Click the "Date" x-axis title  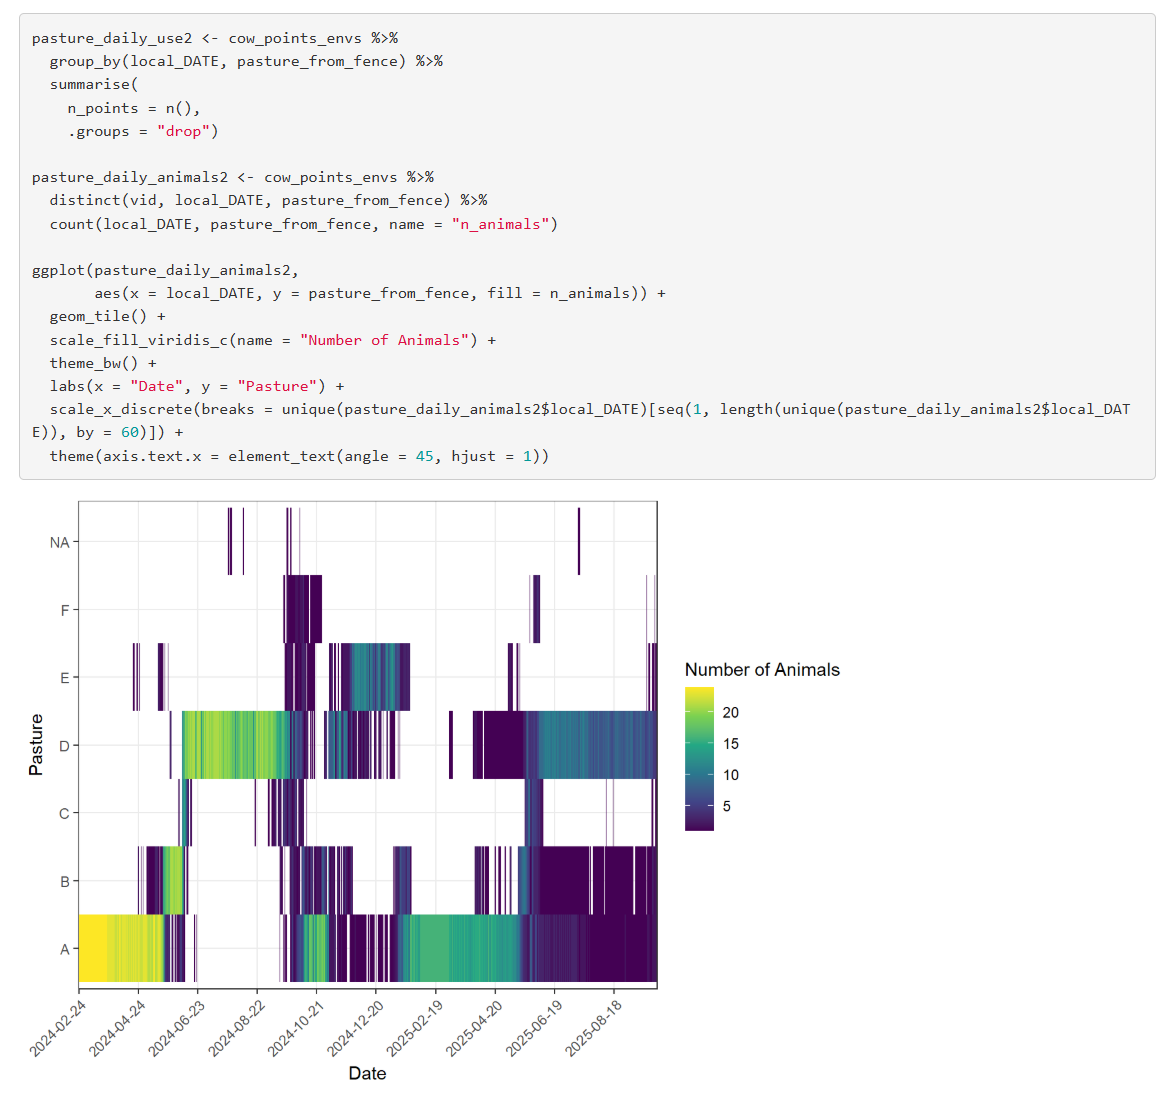(367, 1073)
